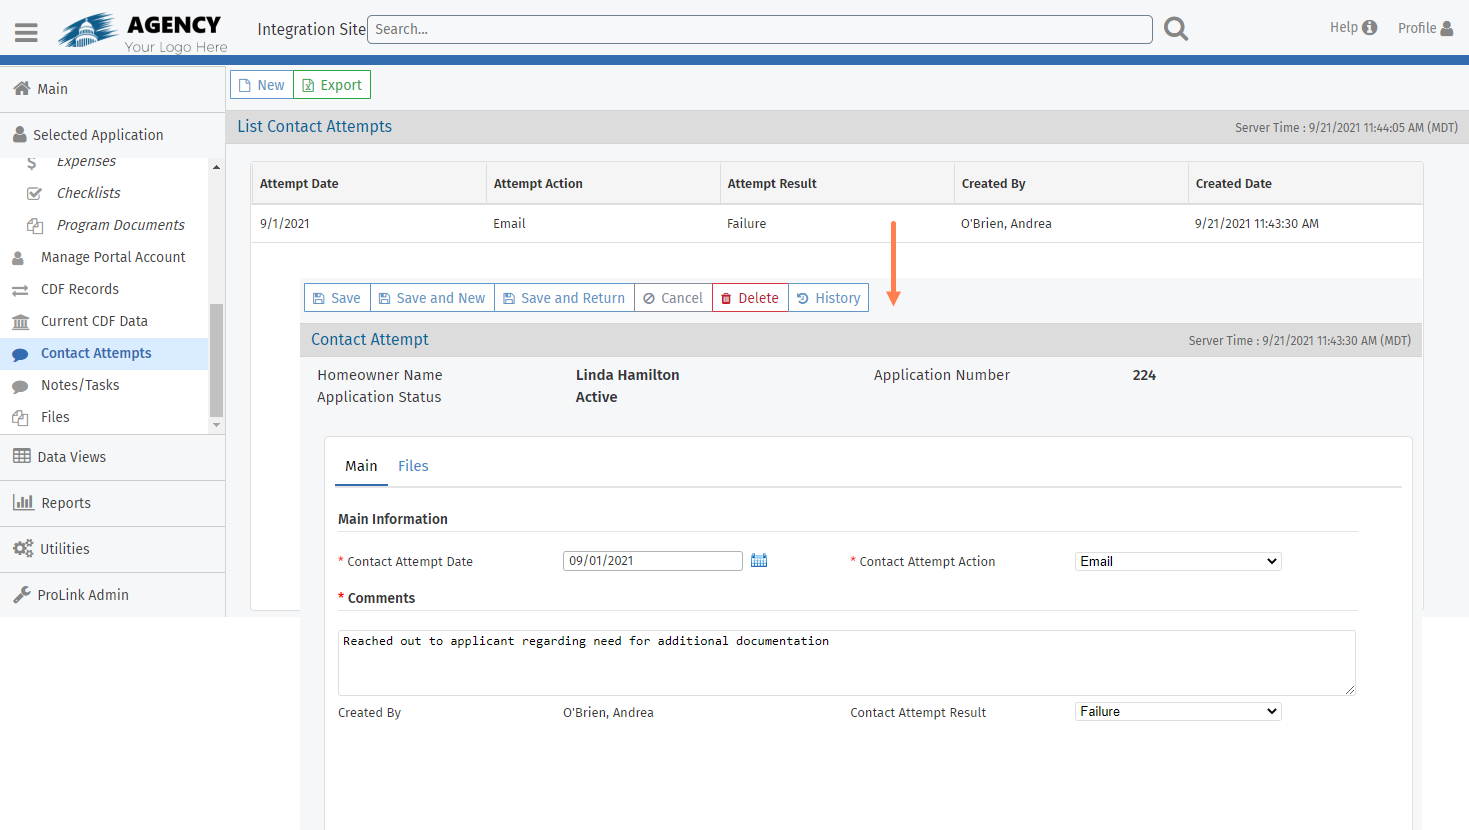Open the Profile user icon
This screenshot has width=1469, height=830.
1446,28
